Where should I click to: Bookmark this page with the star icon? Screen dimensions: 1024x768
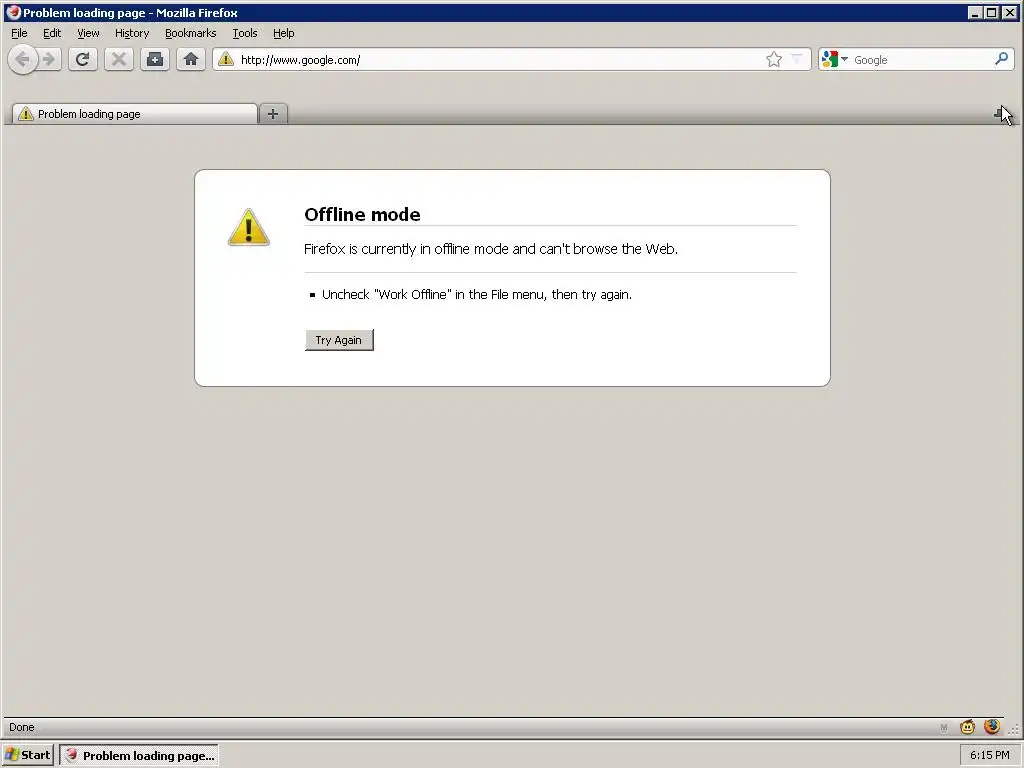point(774,59)
